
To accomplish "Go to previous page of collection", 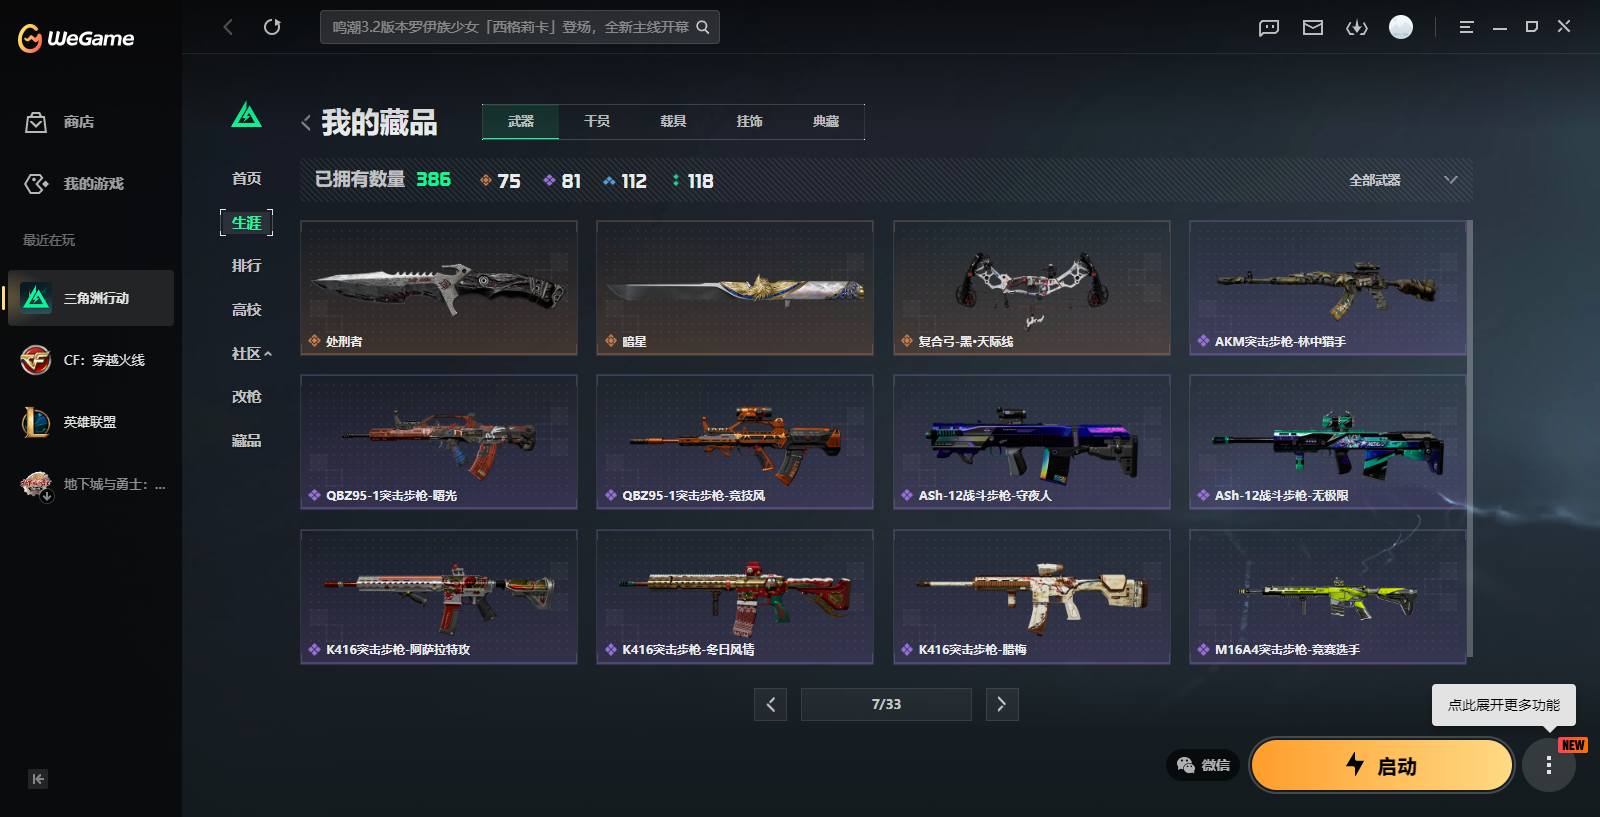I will point(770,704).
